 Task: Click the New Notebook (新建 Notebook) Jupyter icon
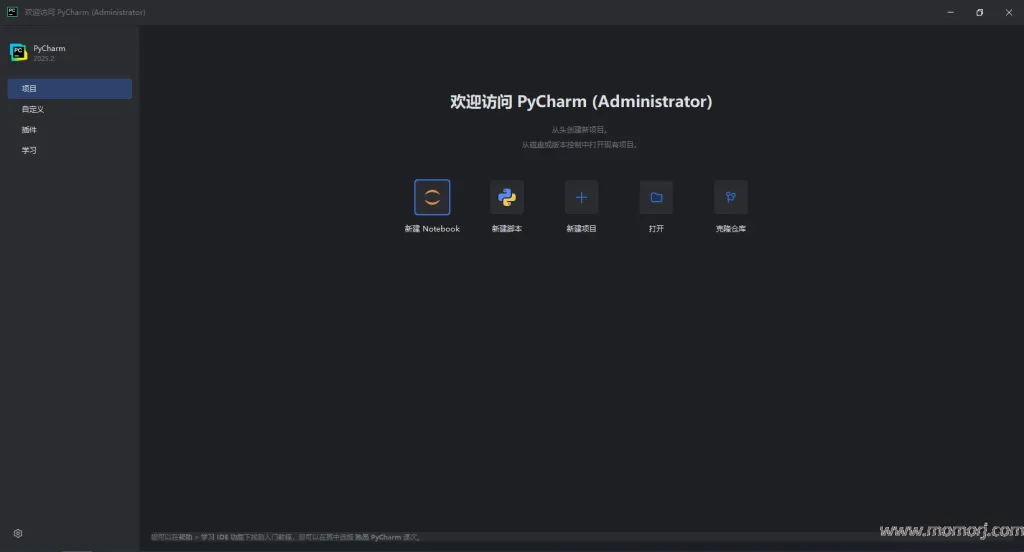tap(432, 197)
